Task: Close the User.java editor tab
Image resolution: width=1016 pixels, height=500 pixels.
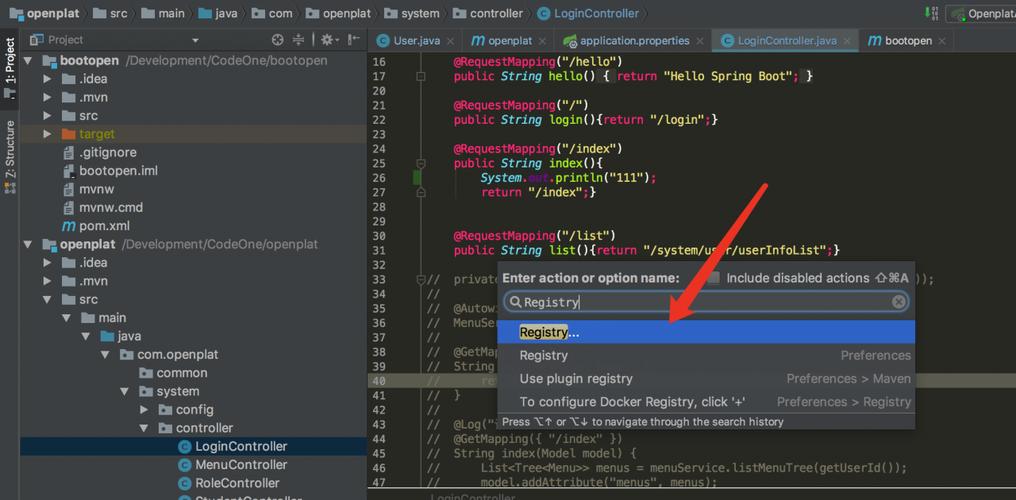Action: pyautogui.click(x=451, y=41)
